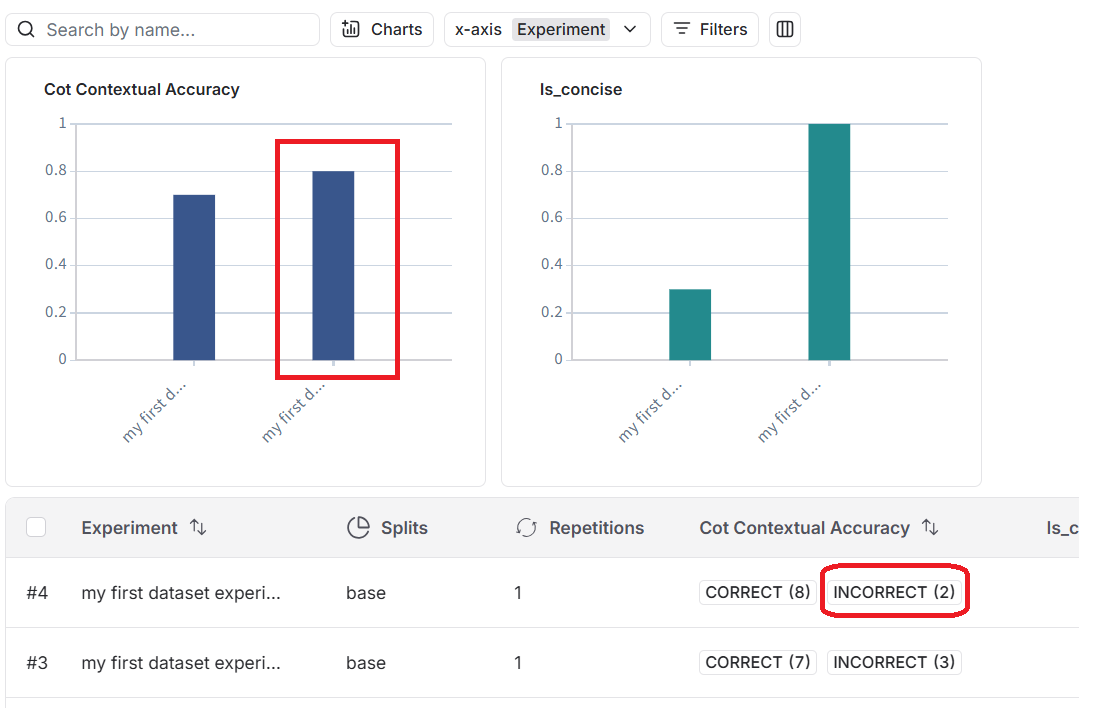The width and height of the screenshot is (1110, 708).
Task: Click the 0.8 blue bar in accuracy chart
Action: pos(333,265)
